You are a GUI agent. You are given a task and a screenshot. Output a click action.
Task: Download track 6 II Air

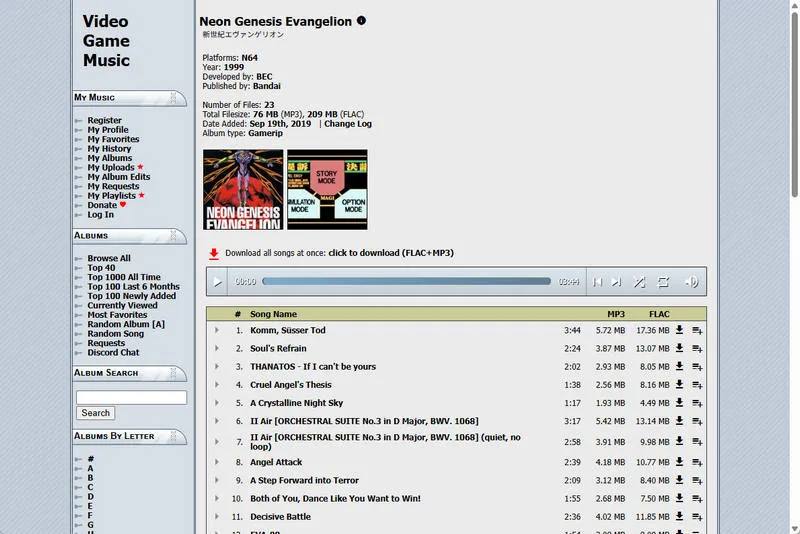point(679,421)
